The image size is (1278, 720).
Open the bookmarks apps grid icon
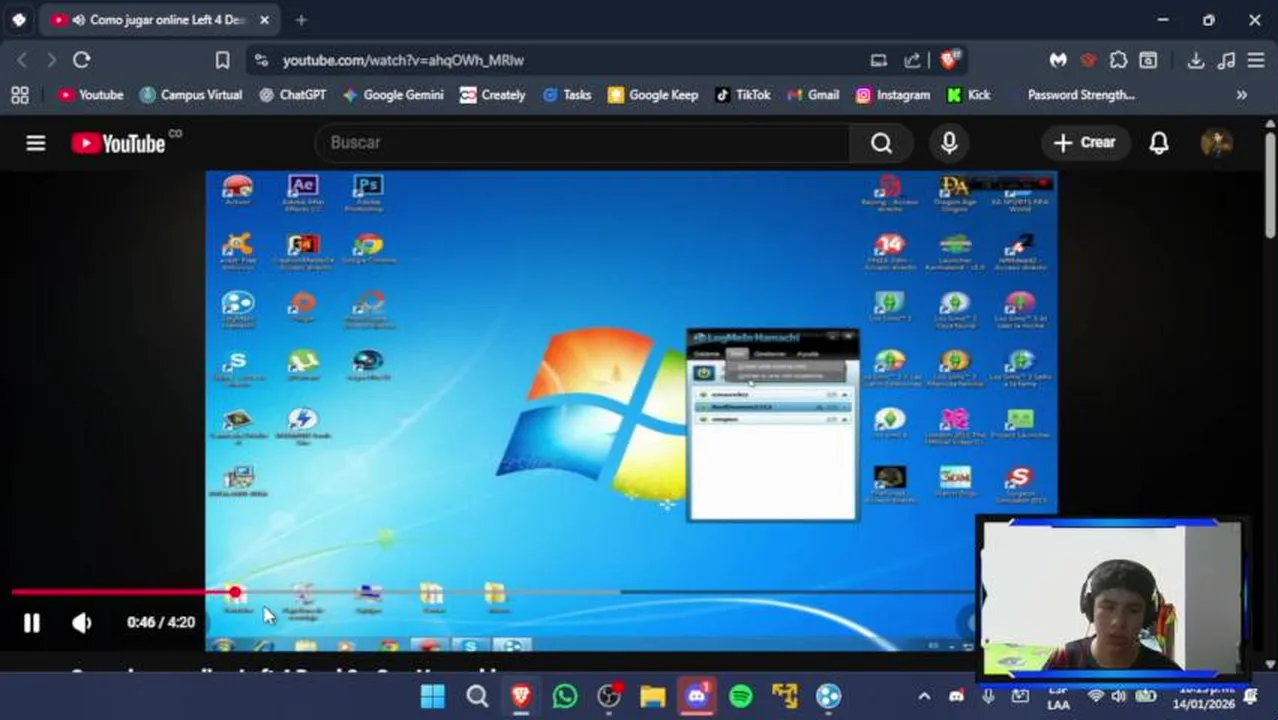click(x=19, y=95)
